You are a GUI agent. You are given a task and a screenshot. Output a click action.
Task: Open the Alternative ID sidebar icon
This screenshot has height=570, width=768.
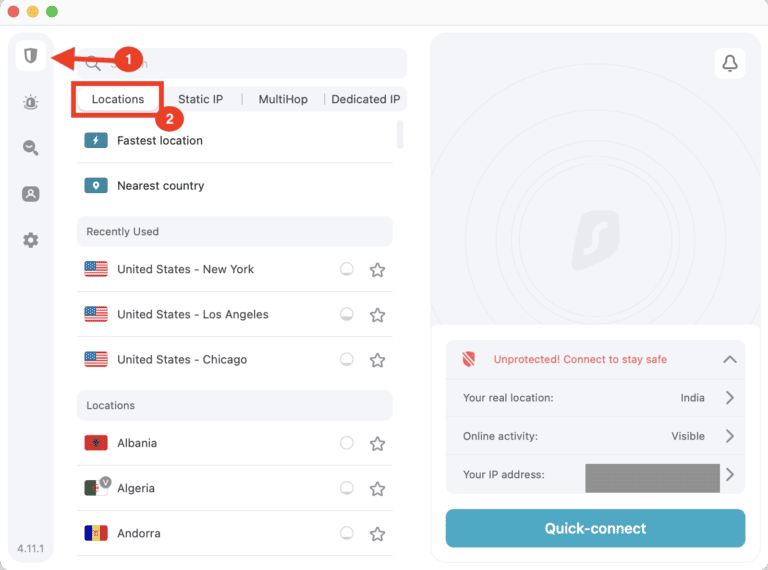31,194
